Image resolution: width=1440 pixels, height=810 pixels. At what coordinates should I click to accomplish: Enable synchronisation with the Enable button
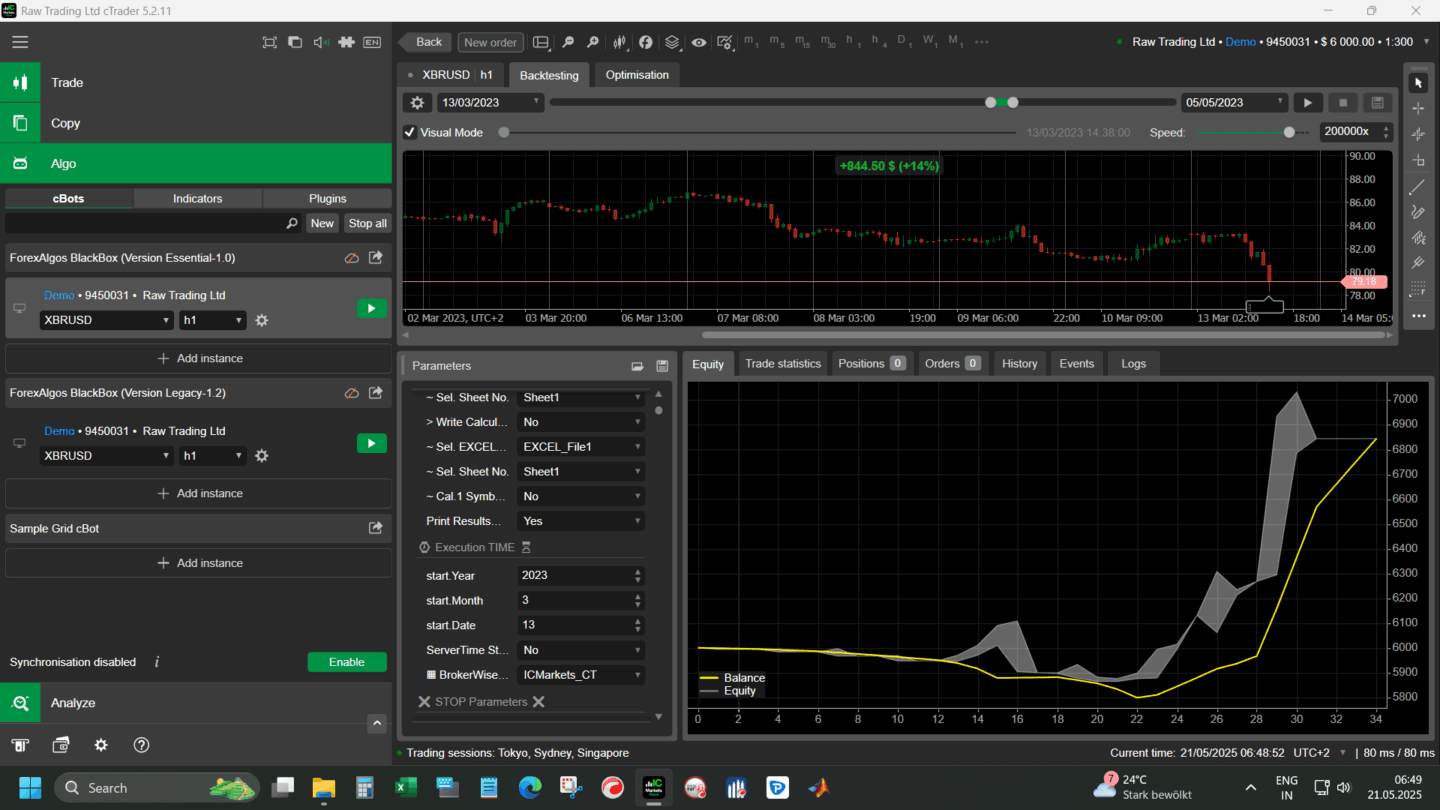point(346,662)
